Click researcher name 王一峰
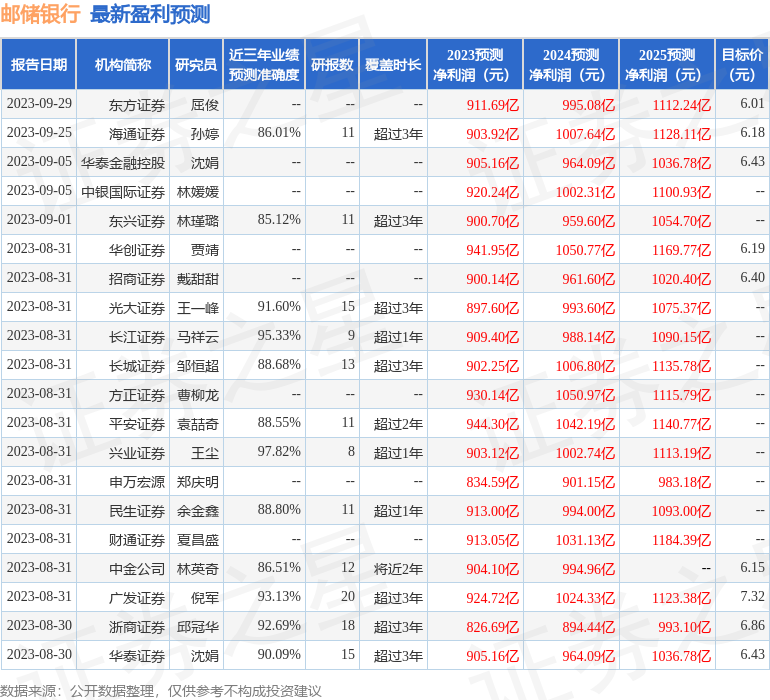The width and height of the screenshot is (770, 700). point(198,308)
